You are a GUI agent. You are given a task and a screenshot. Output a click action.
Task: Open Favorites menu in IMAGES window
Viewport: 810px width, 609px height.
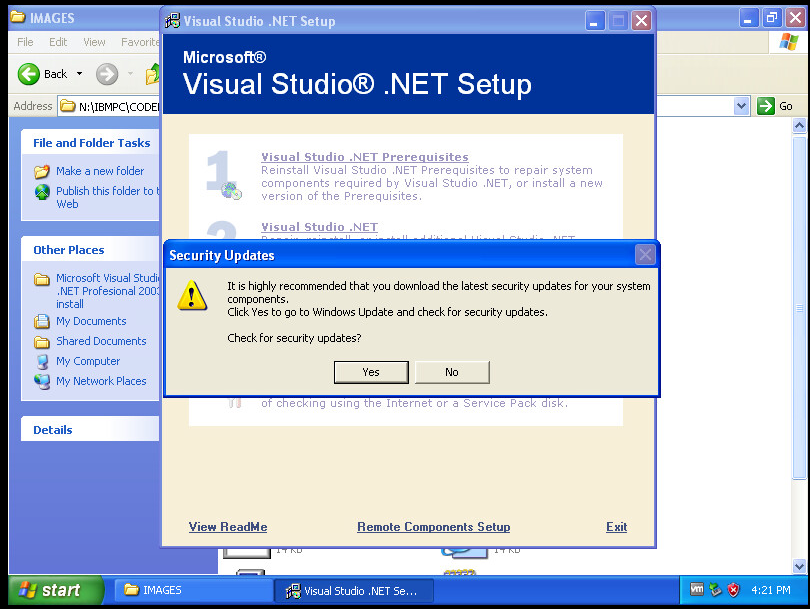140,42
